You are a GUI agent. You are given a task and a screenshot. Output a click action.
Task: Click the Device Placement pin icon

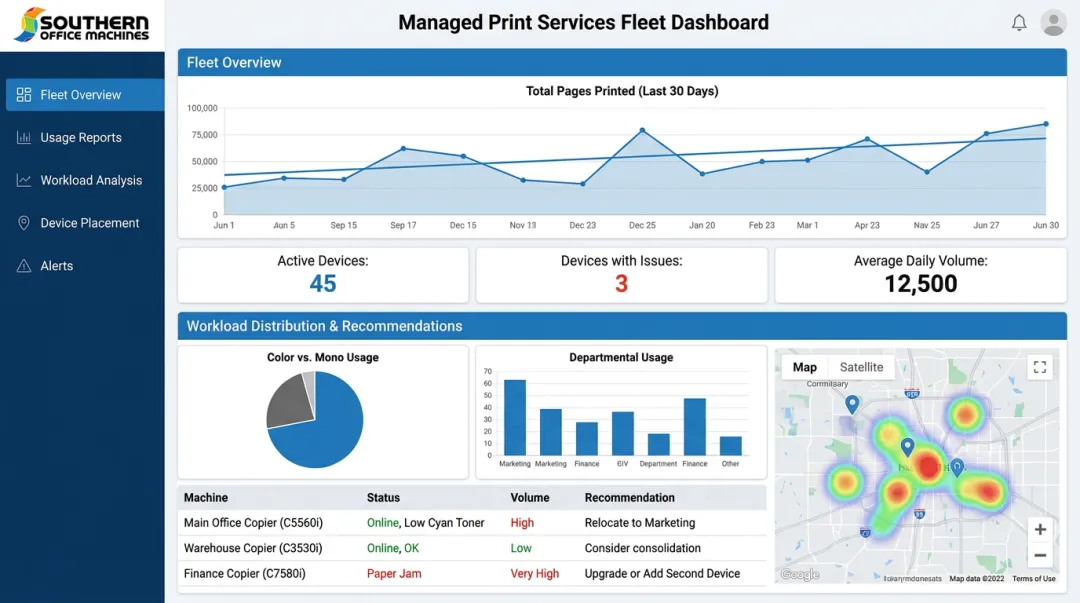pos(24,223)
